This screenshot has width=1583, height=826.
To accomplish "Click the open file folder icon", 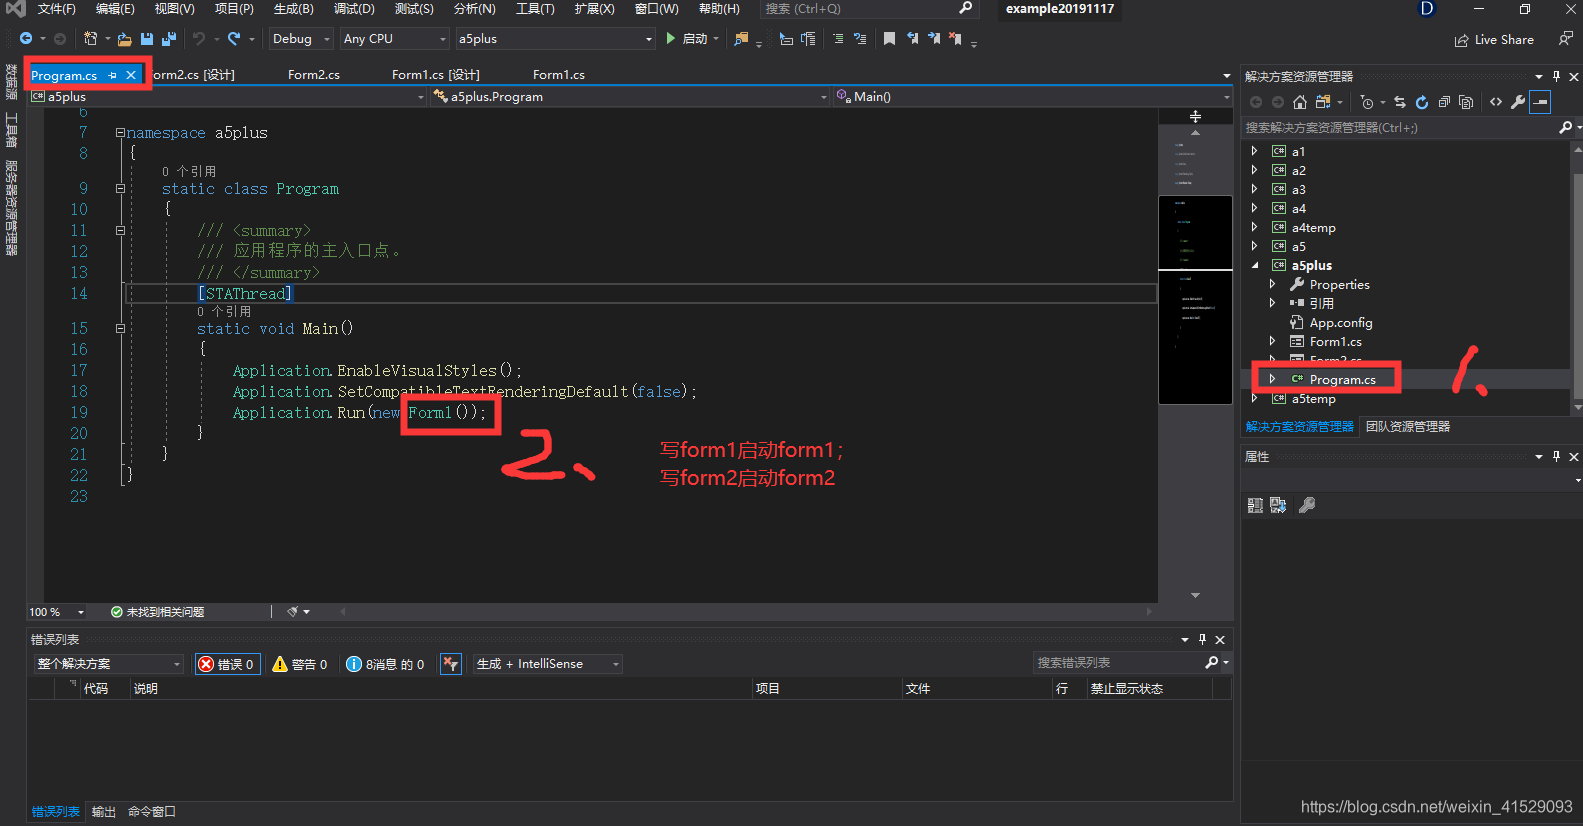I will 125,39.
